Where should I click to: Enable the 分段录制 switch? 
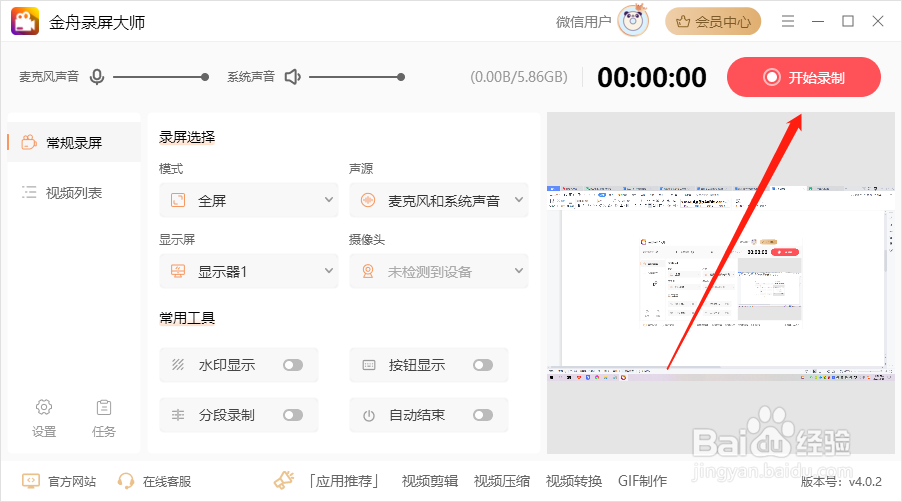(x=293, y=415)
